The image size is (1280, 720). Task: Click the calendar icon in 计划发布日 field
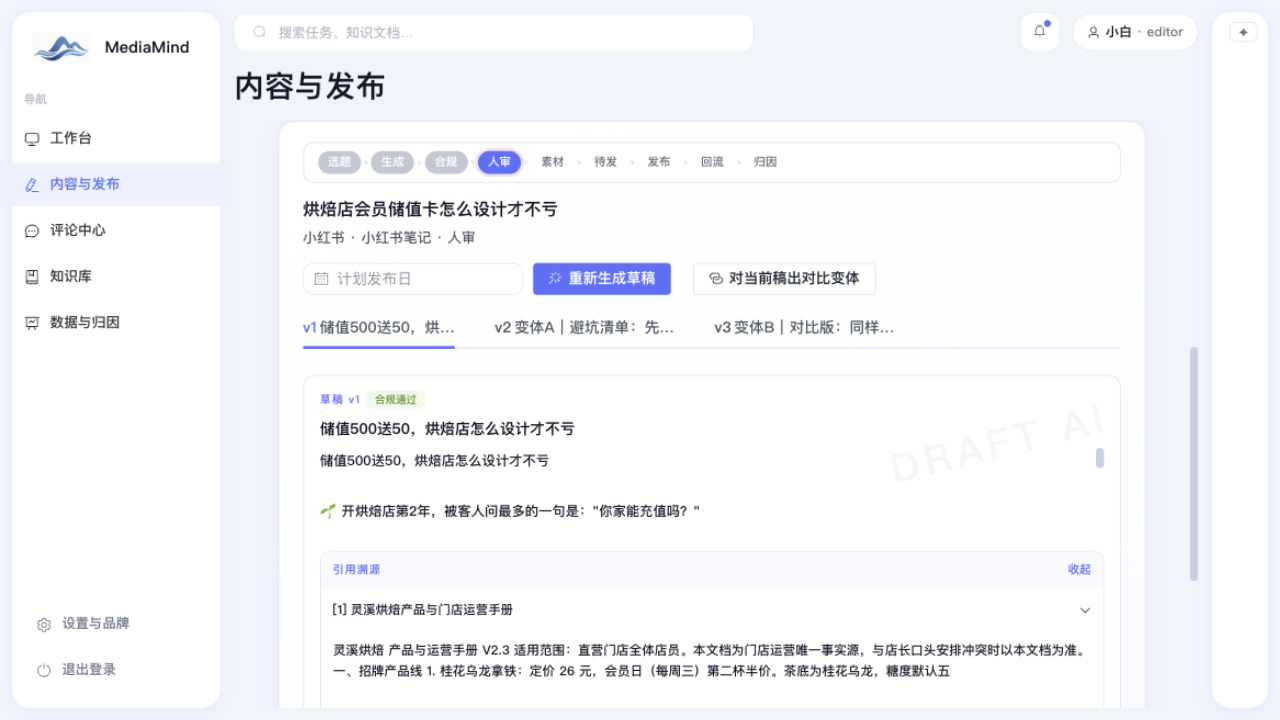pos(321,279)
